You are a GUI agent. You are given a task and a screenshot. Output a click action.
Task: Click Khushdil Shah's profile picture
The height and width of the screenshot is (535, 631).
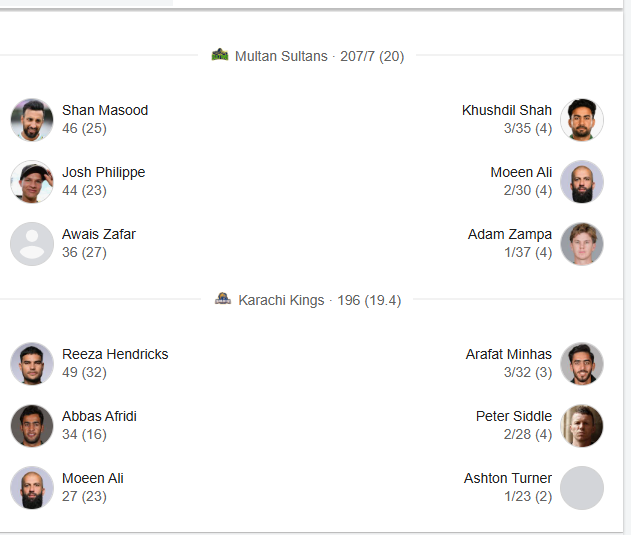click(582, 120)
